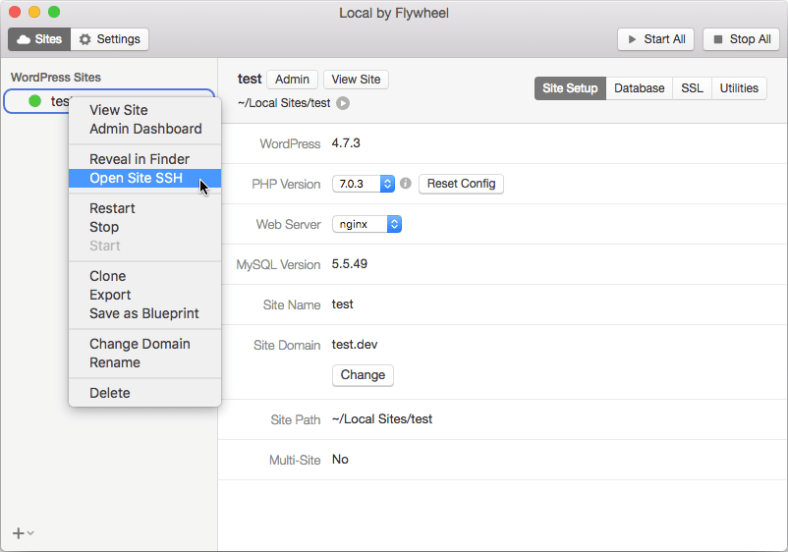Click the Multi-Site No value
Image resolution: width=788 pixels, height=552 pixels.
(x=340, y=459)
